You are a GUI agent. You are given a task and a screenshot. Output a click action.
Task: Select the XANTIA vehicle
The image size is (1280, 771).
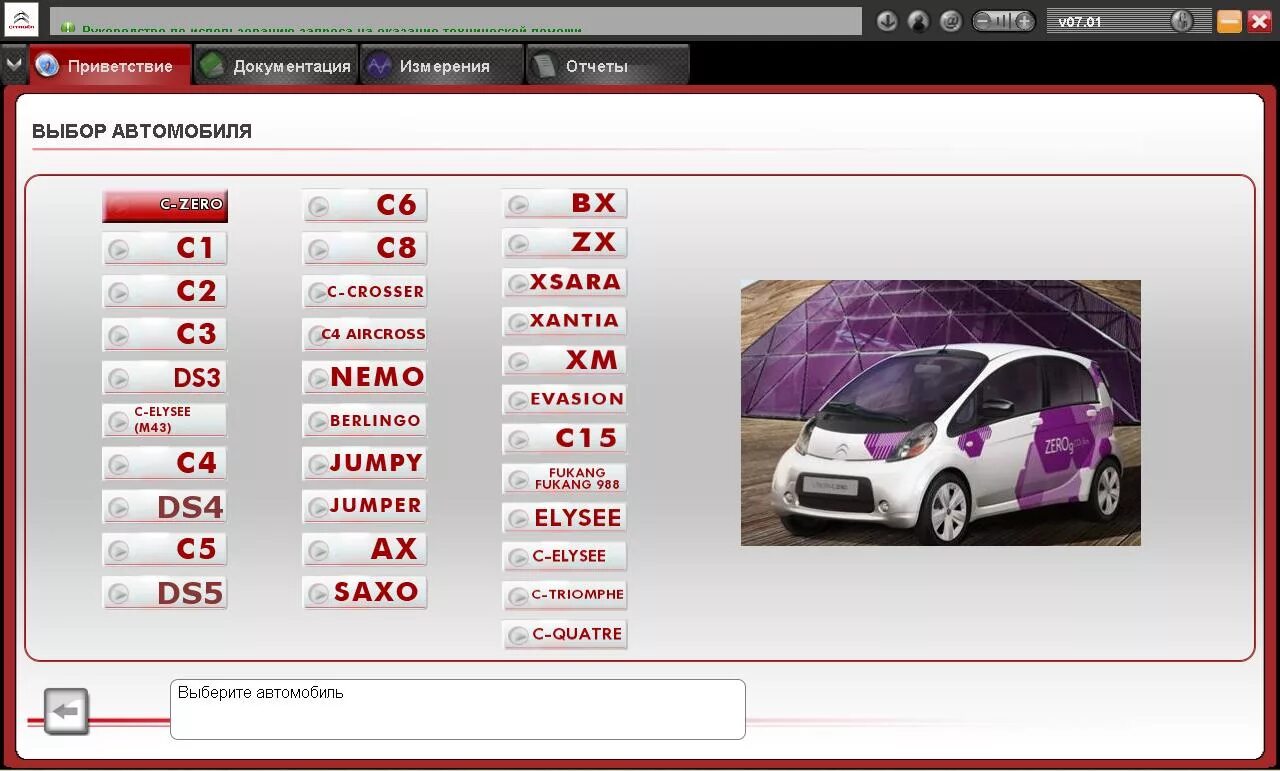tap(565, 321)
